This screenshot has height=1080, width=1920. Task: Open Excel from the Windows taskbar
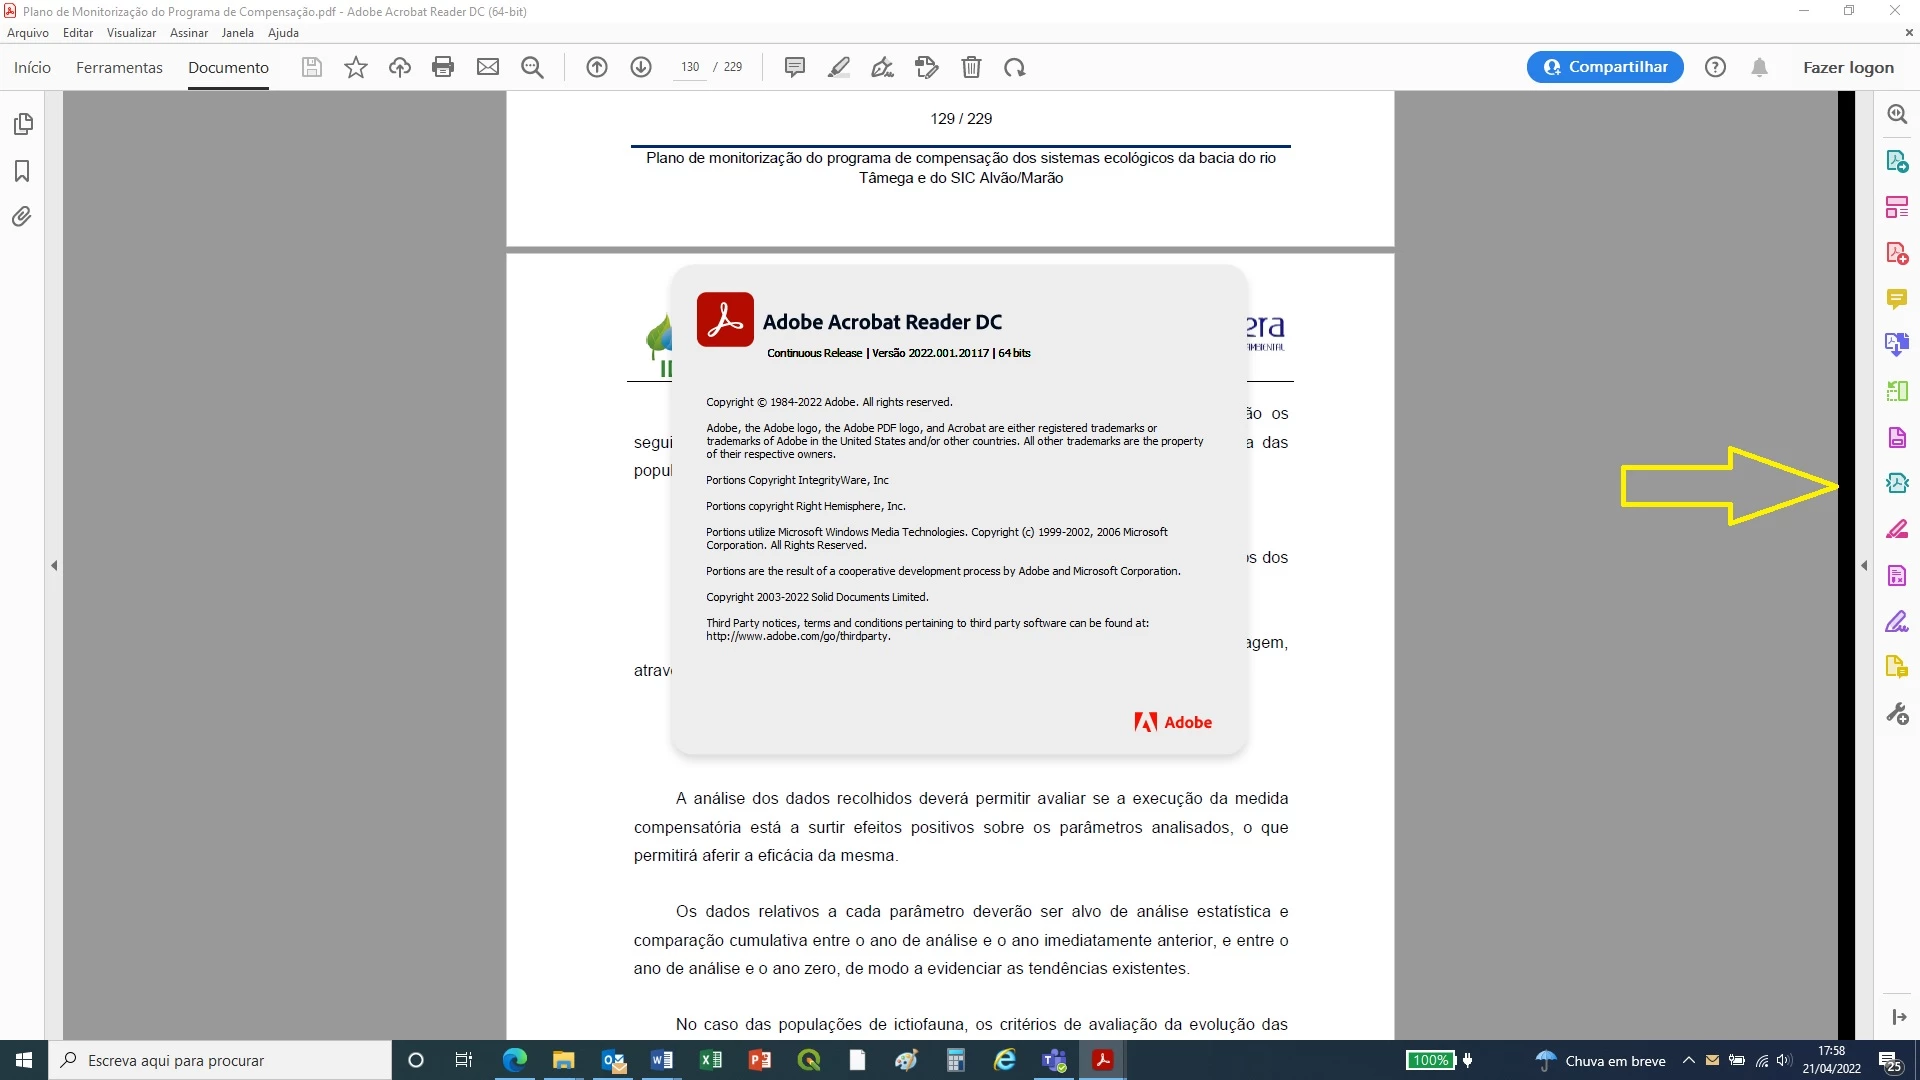coord(711,1060)
